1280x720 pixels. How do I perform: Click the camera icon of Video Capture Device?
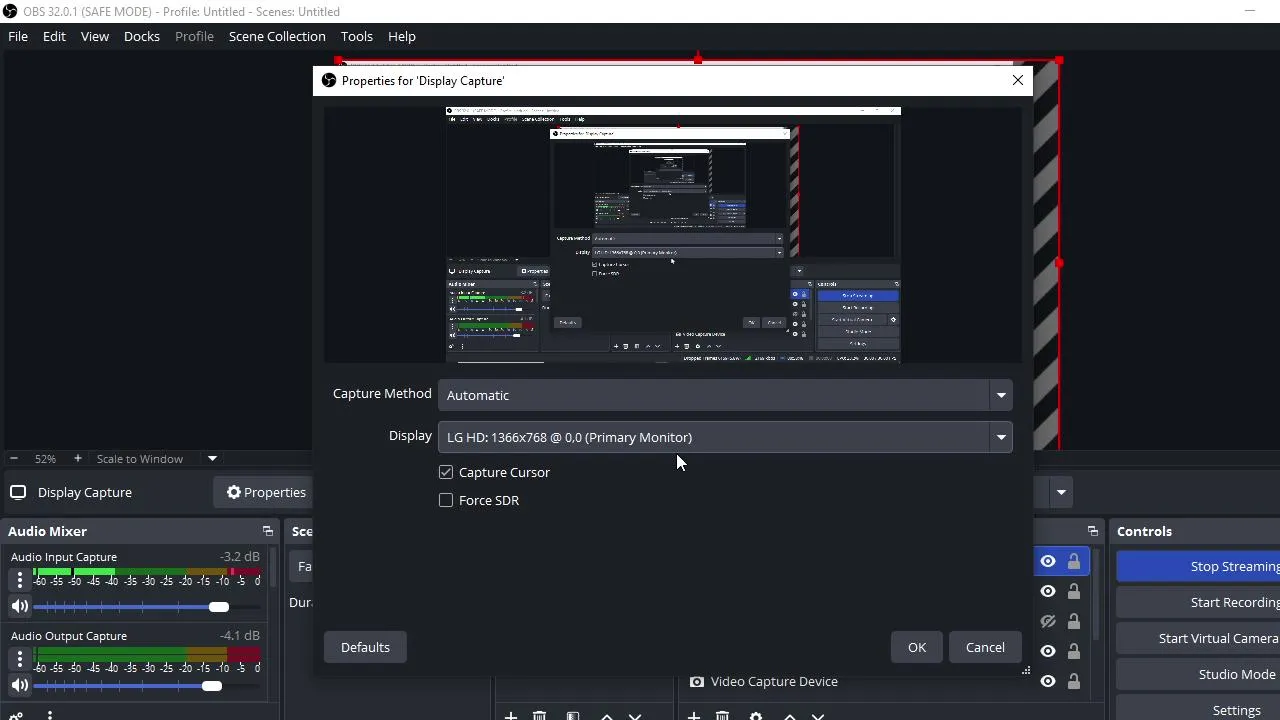[x=697, y=682]
